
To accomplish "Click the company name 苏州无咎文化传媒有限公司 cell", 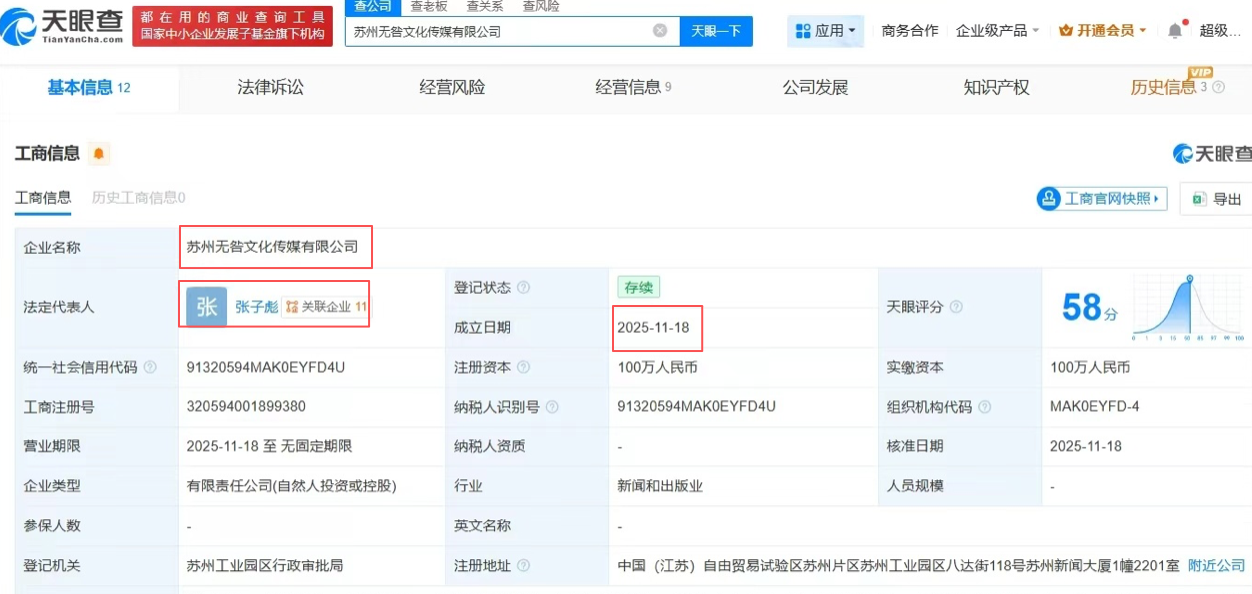I will click(272, 247).
